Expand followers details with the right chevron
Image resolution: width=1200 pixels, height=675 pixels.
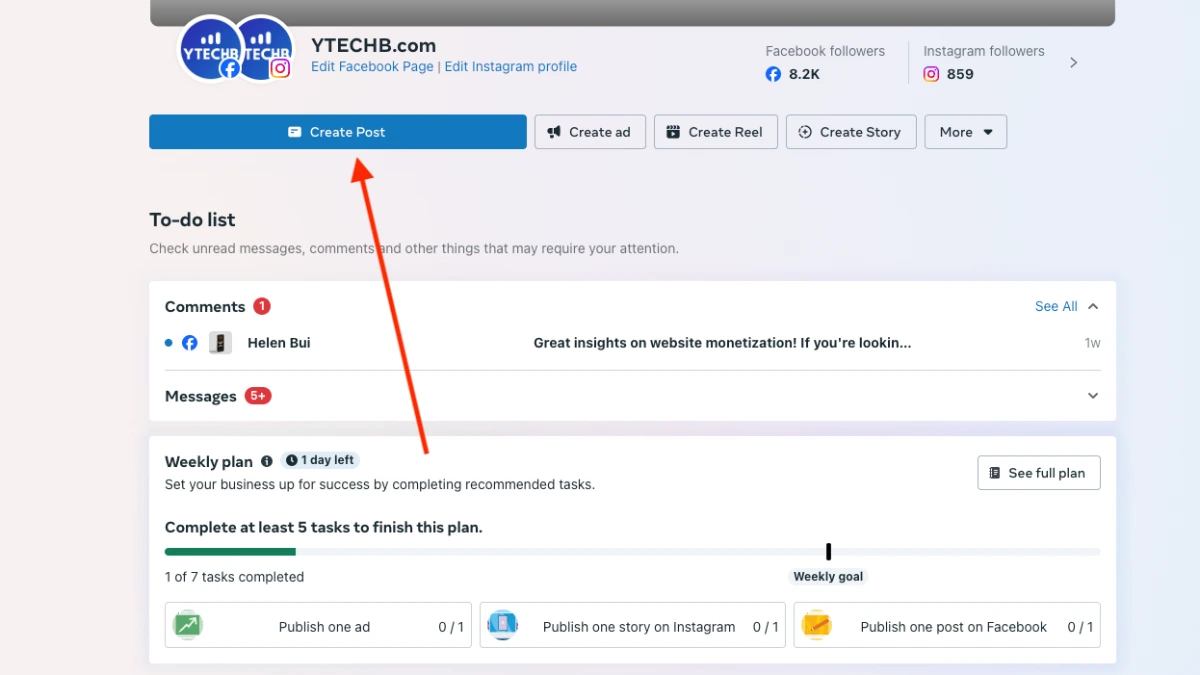click(x=1074, y=62)
